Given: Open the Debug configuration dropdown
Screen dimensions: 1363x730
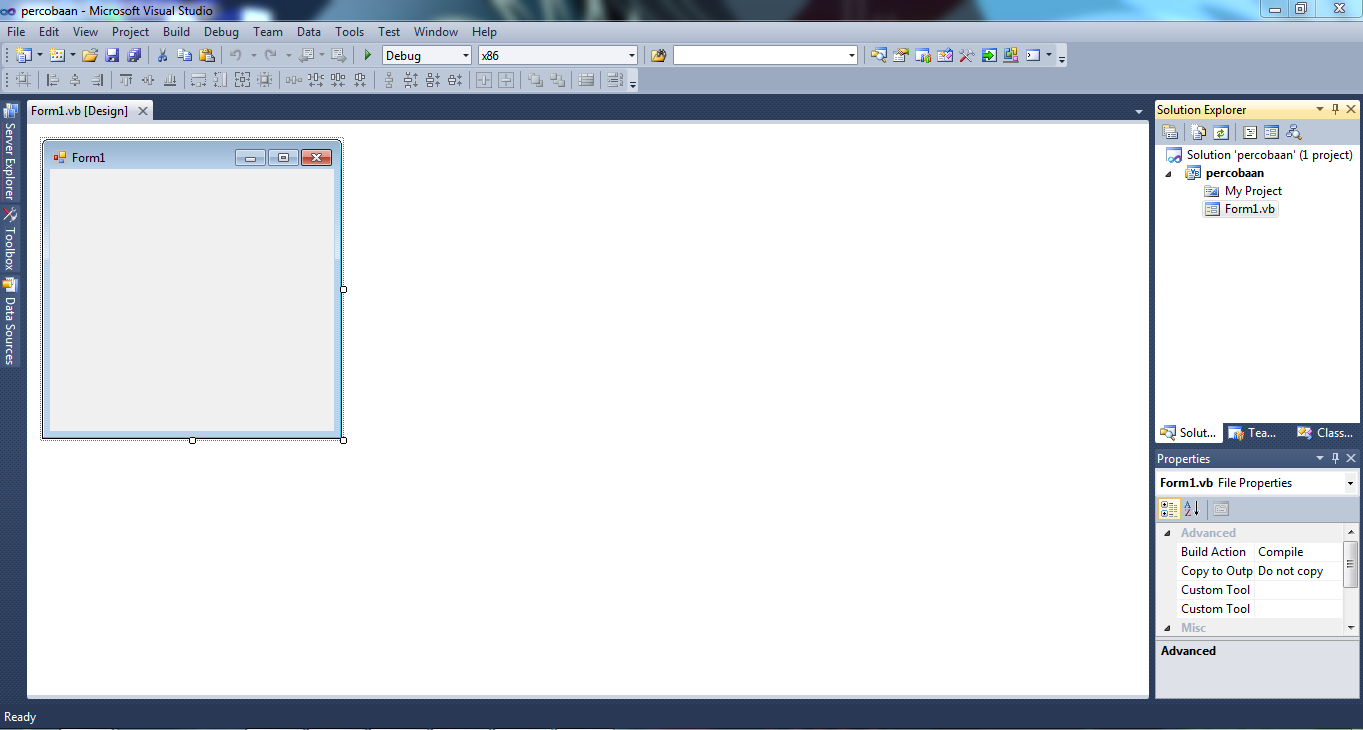Looking at the screenshot, I should coord(466,55).
